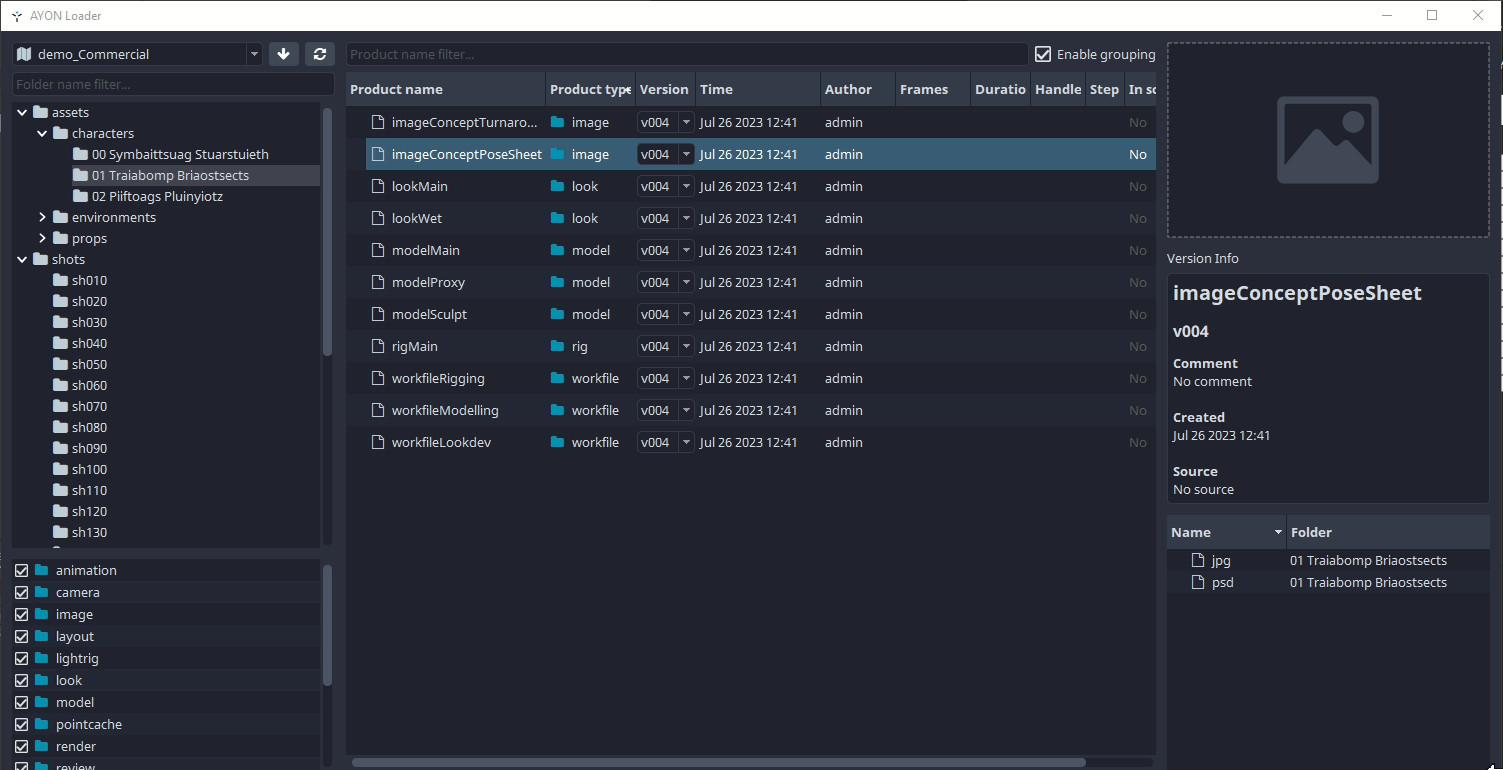
Task: Click the refresh icon next to the project selector
Action: tap(319, 54)
